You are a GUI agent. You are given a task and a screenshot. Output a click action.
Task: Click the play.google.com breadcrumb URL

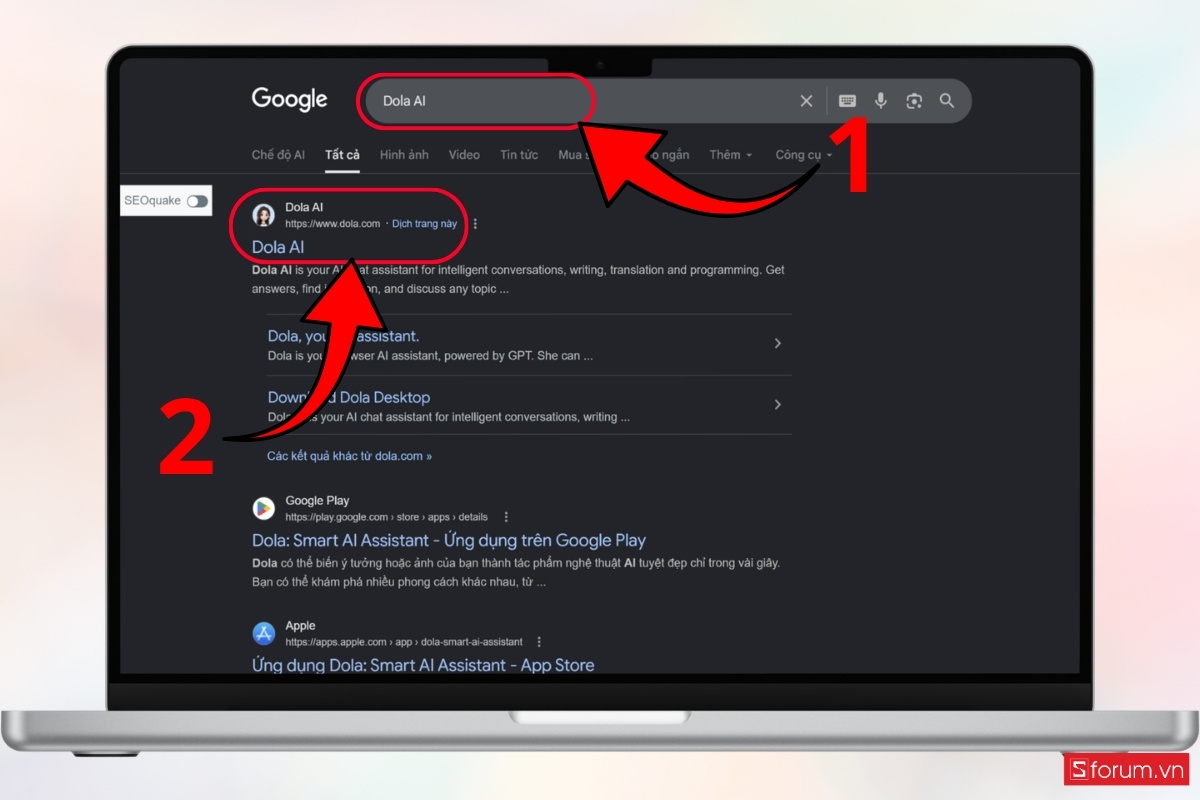point(386,517)
